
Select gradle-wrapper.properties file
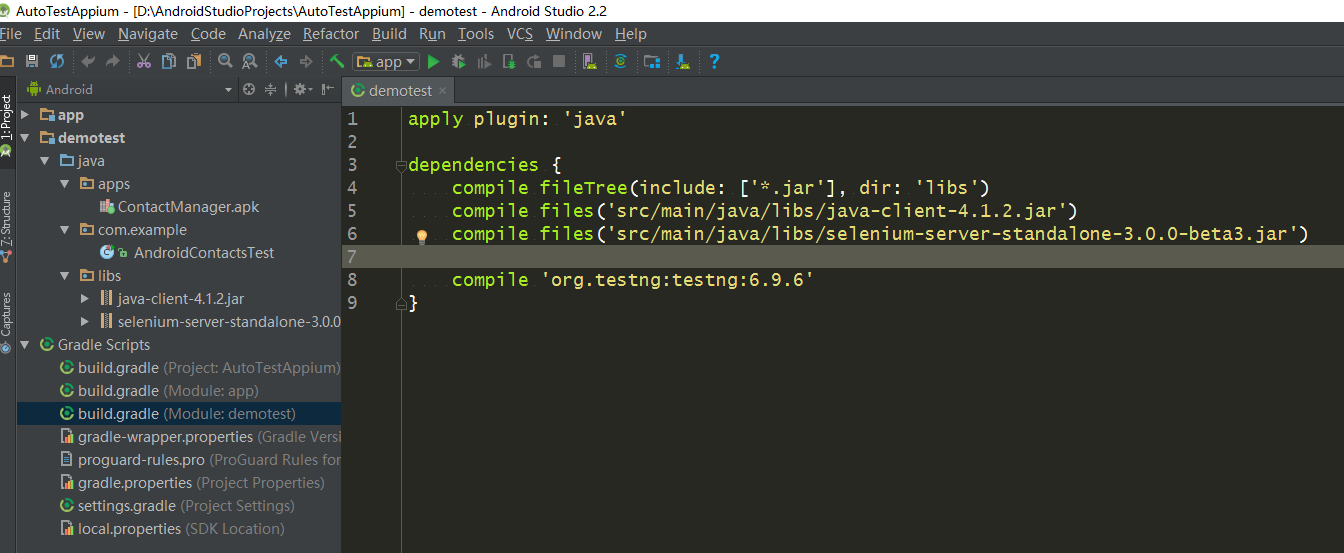(200, 437)
